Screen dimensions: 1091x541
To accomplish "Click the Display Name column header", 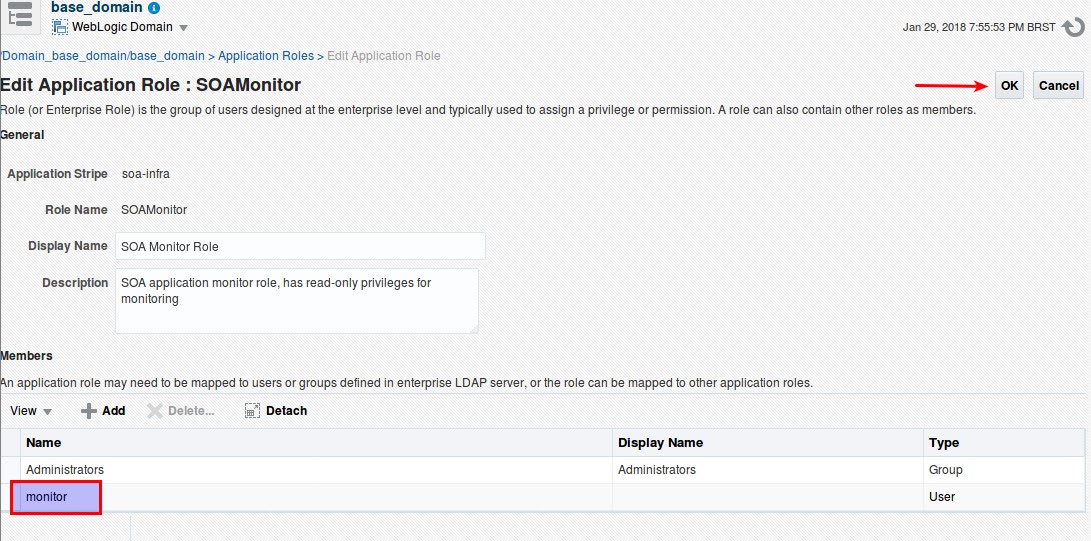I will (768, 443).
